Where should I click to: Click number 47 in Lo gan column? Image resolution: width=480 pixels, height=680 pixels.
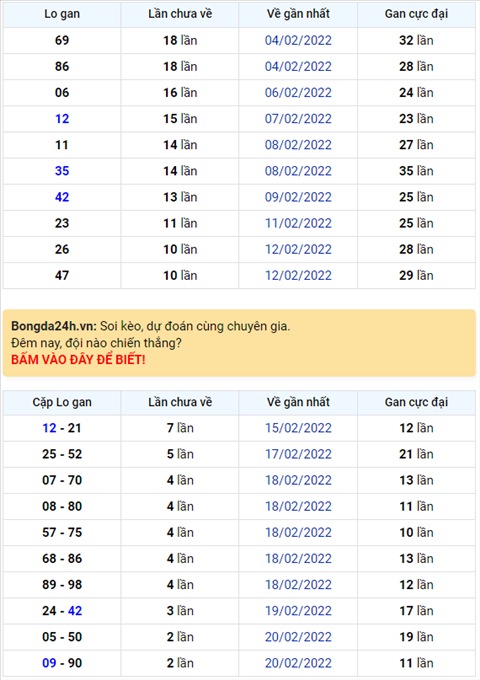[x=62, y=275]
